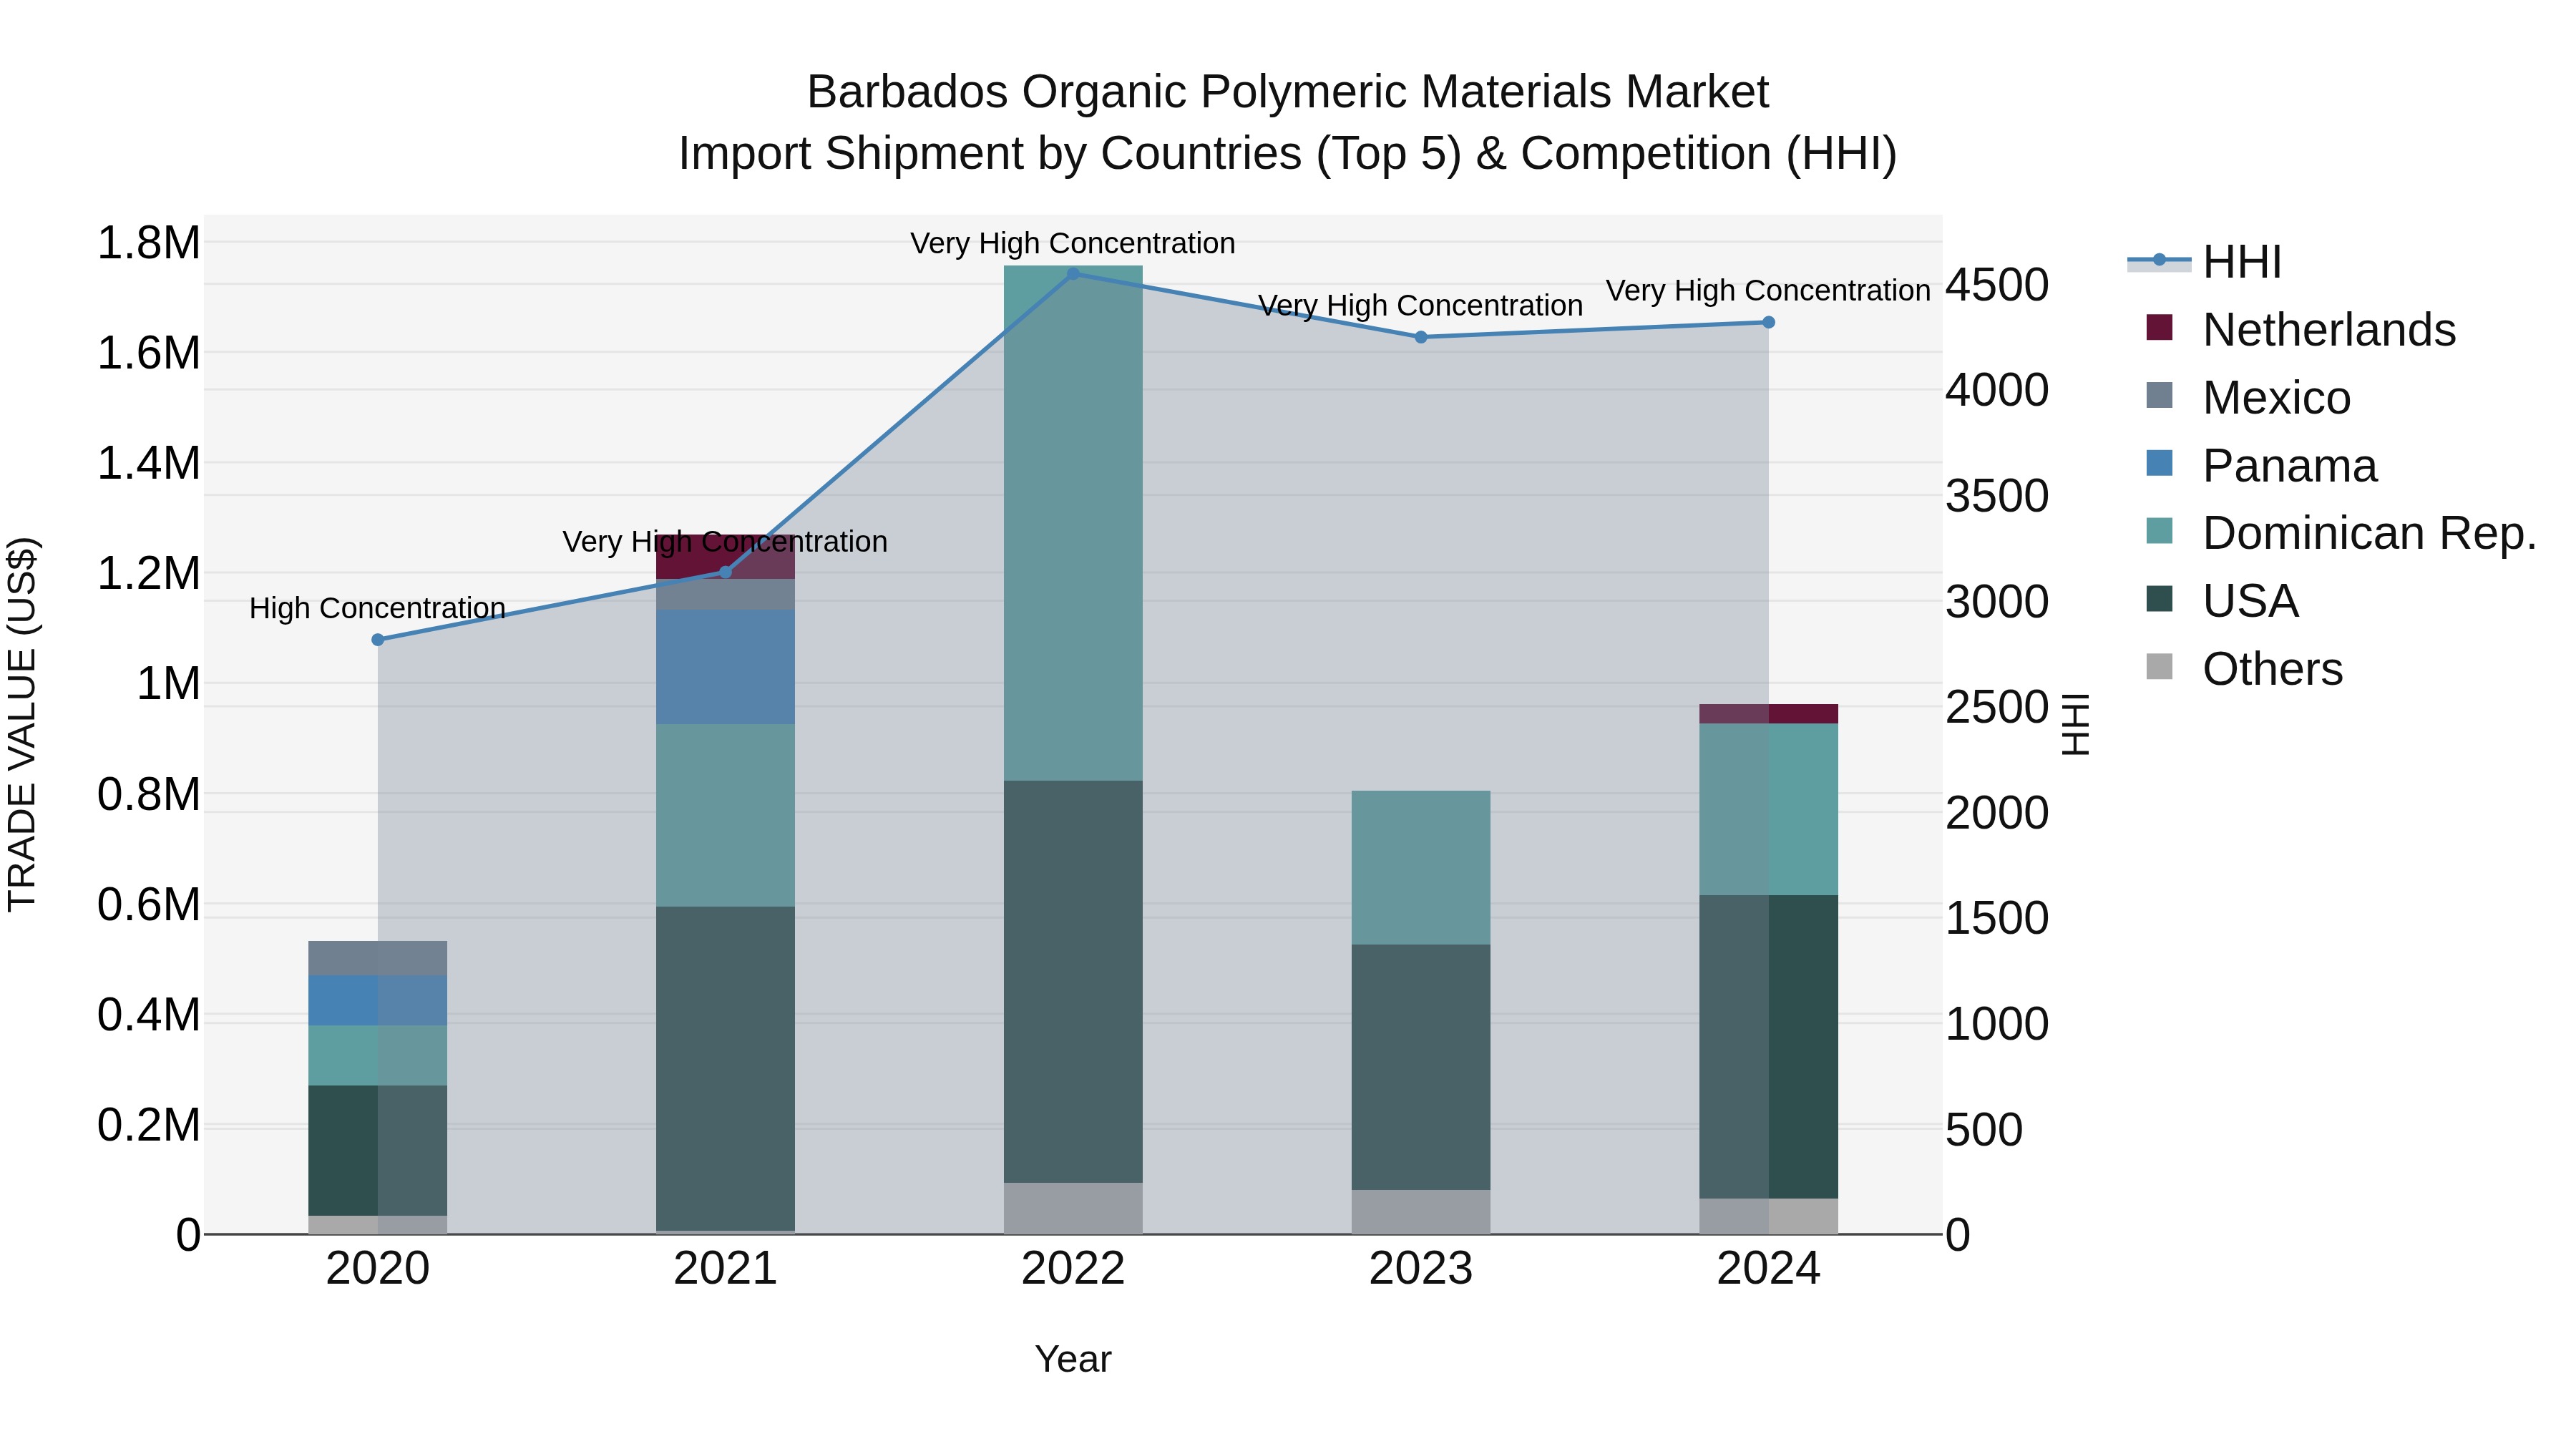
Task: Click the Others segment of 2024 bar
Action: point(1769,1217)
